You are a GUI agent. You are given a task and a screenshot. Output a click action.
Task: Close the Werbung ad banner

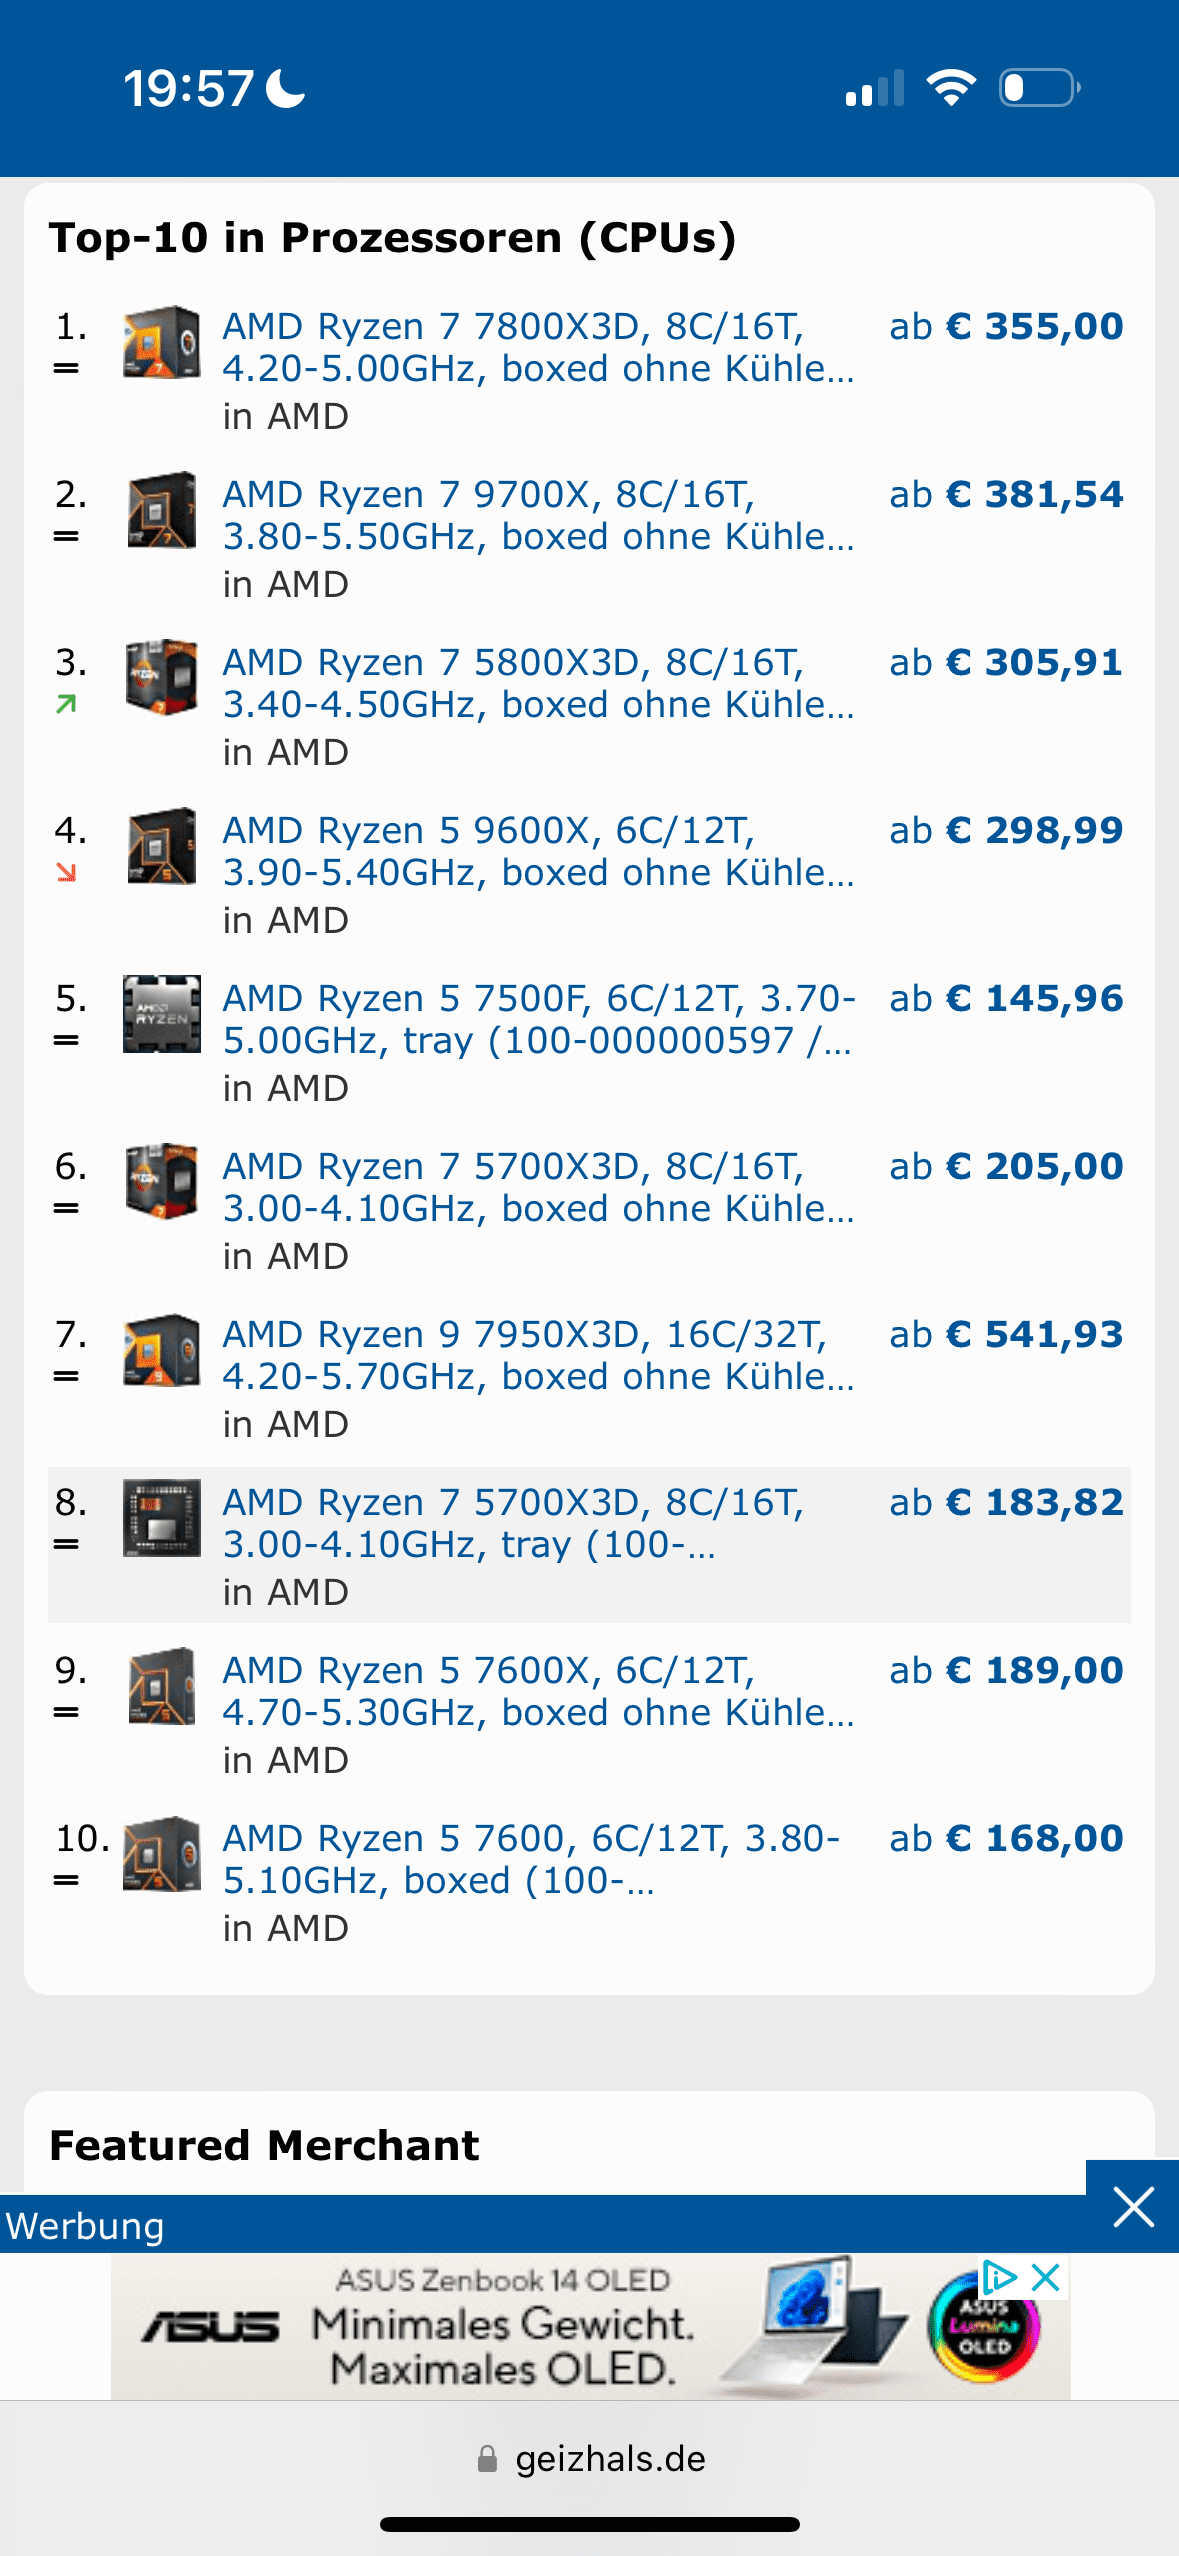pos(1133,2207)
